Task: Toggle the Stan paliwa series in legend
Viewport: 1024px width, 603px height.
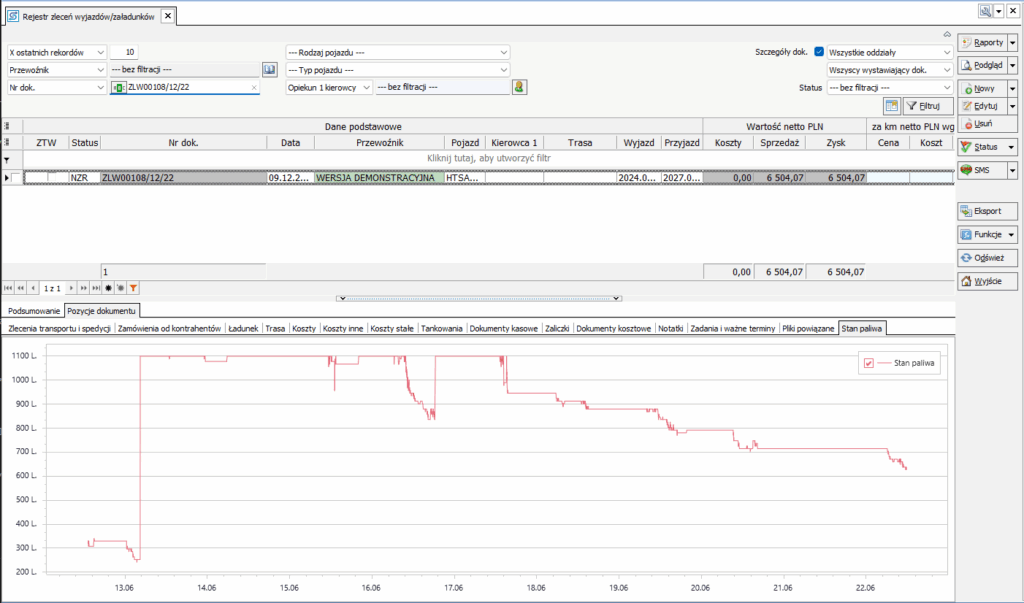Action: point(869,363)
